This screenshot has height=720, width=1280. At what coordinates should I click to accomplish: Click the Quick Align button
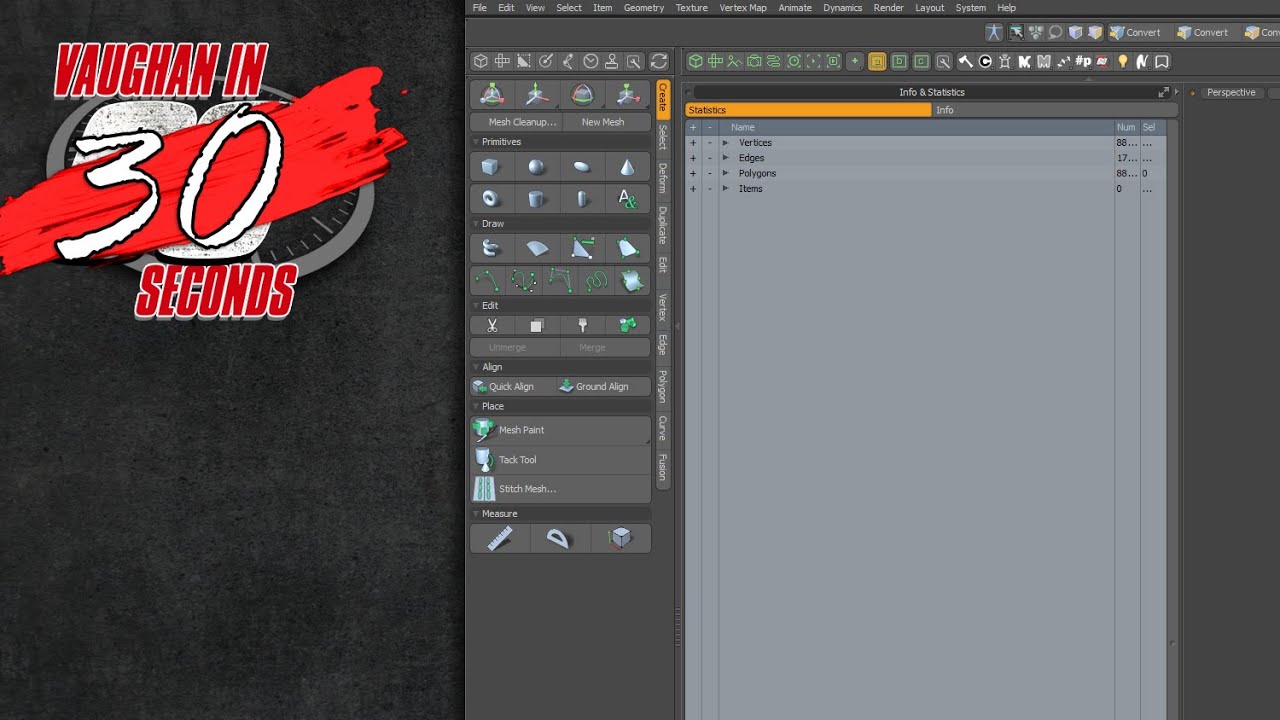pos(511,386)
